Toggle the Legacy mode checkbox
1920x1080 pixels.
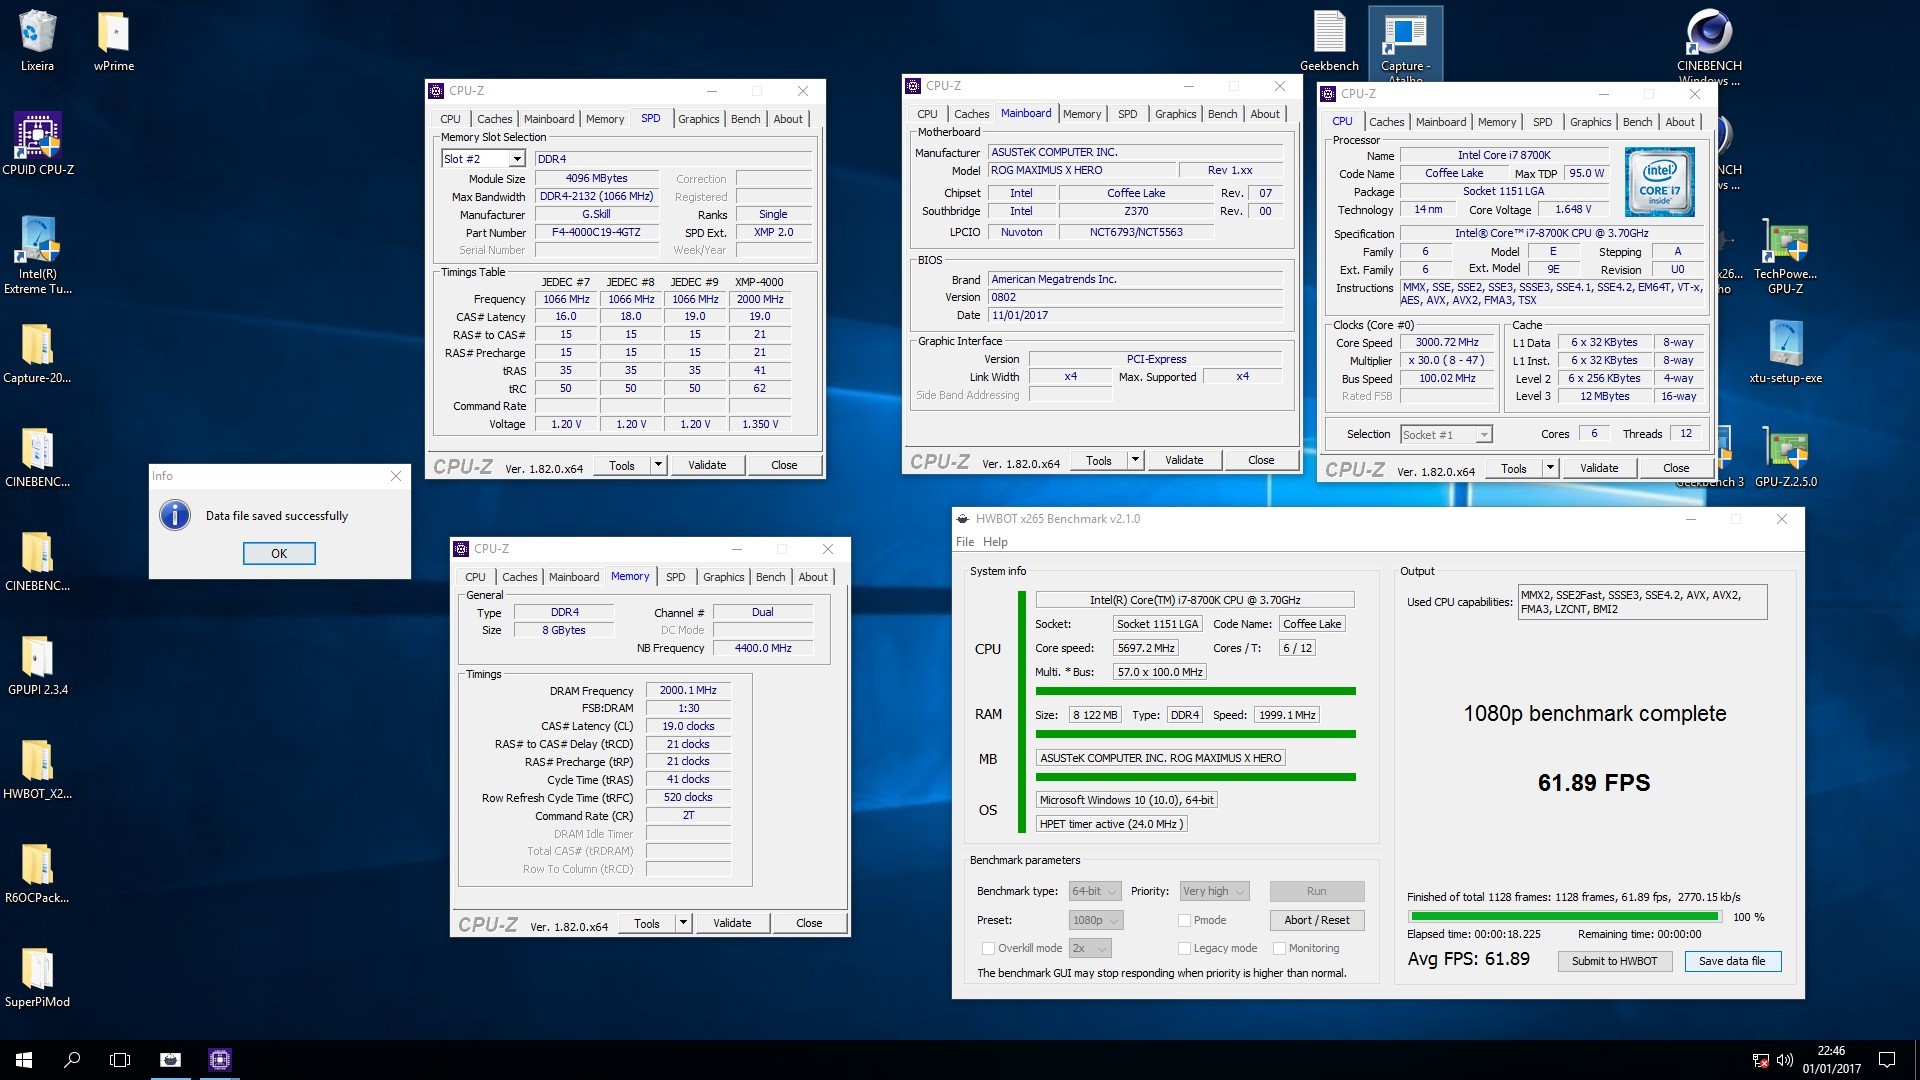[x=1184, y=948]
